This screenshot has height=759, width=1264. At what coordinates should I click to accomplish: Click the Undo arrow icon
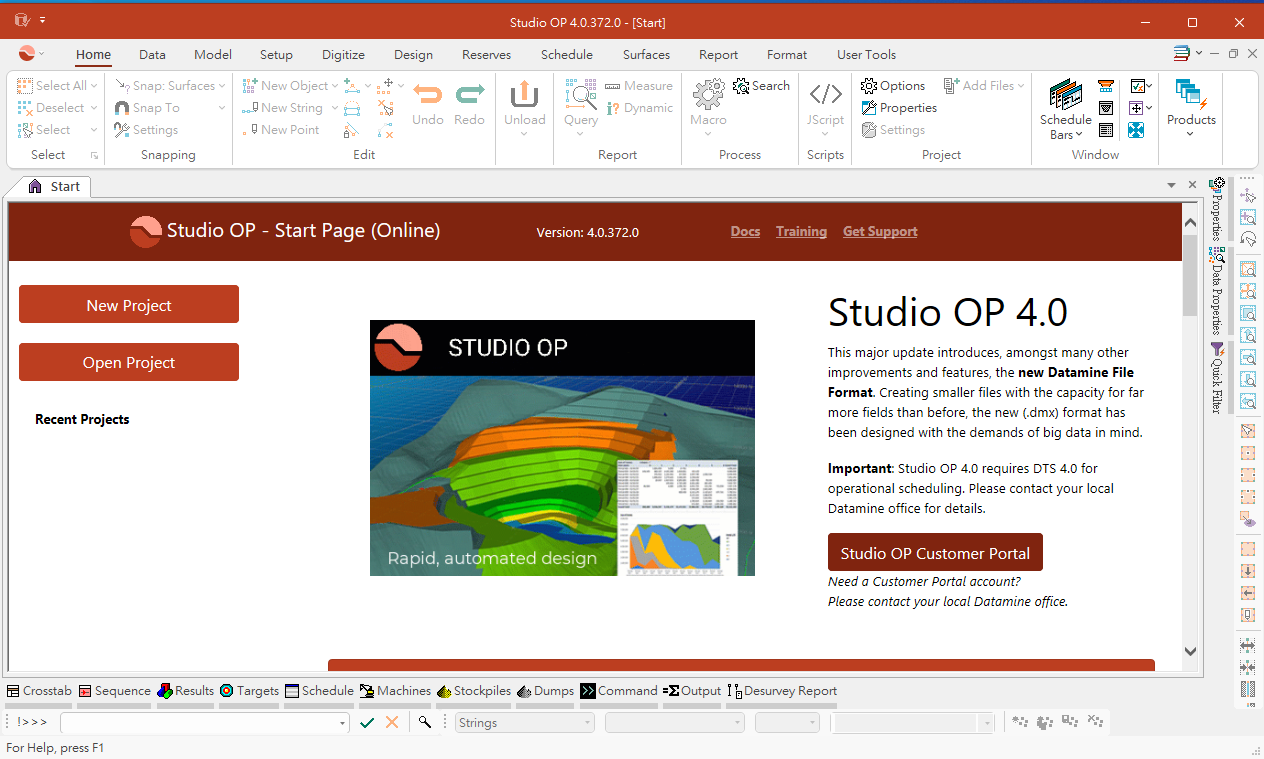pyautogui.click(x=428, y=95)
